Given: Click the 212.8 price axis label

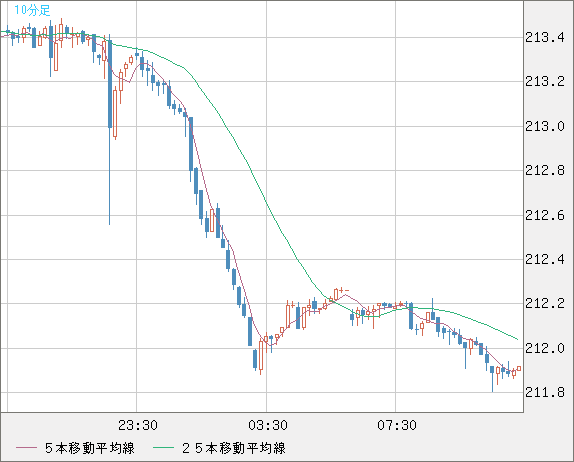Looking at the screenshot, I should 545,170.
